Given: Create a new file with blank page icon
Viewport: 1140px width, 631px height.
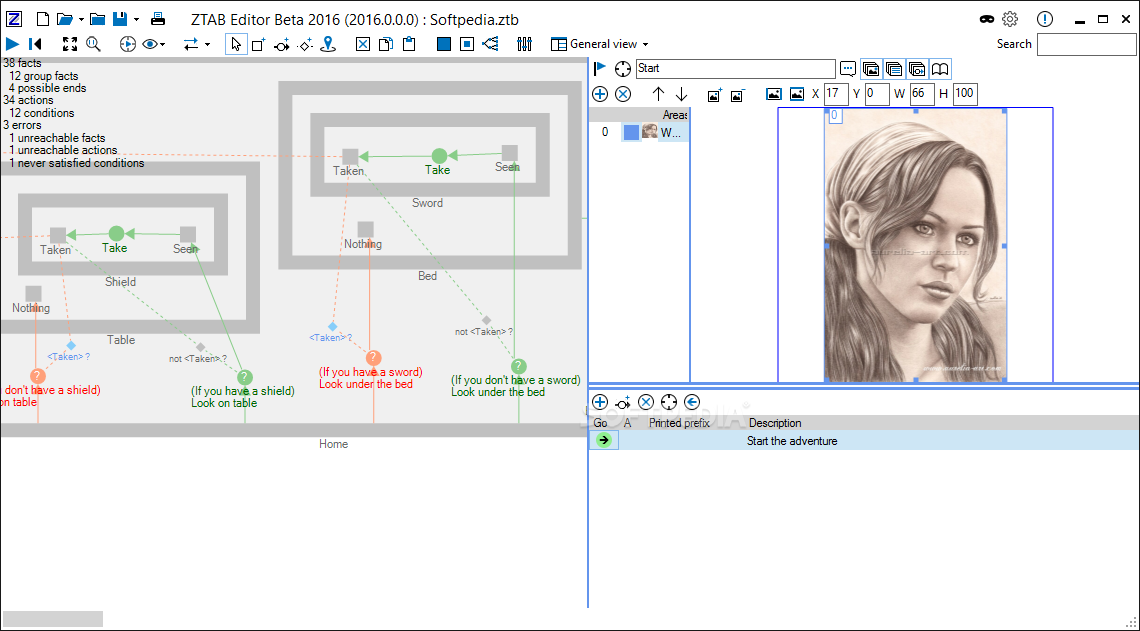Looking at the screenshot, I should pos(43,20).
